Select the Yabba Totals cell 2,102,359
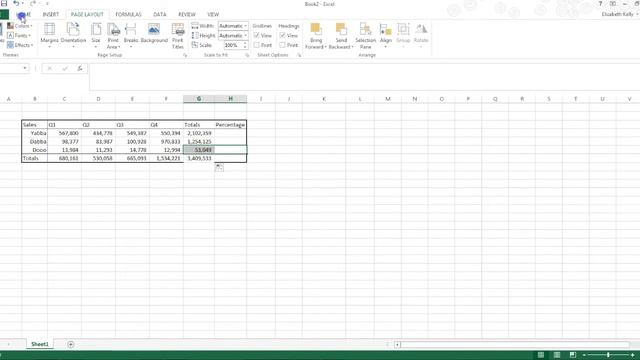Image resolution: width=640 pixels, height=360 pixels. click(199, 133)
